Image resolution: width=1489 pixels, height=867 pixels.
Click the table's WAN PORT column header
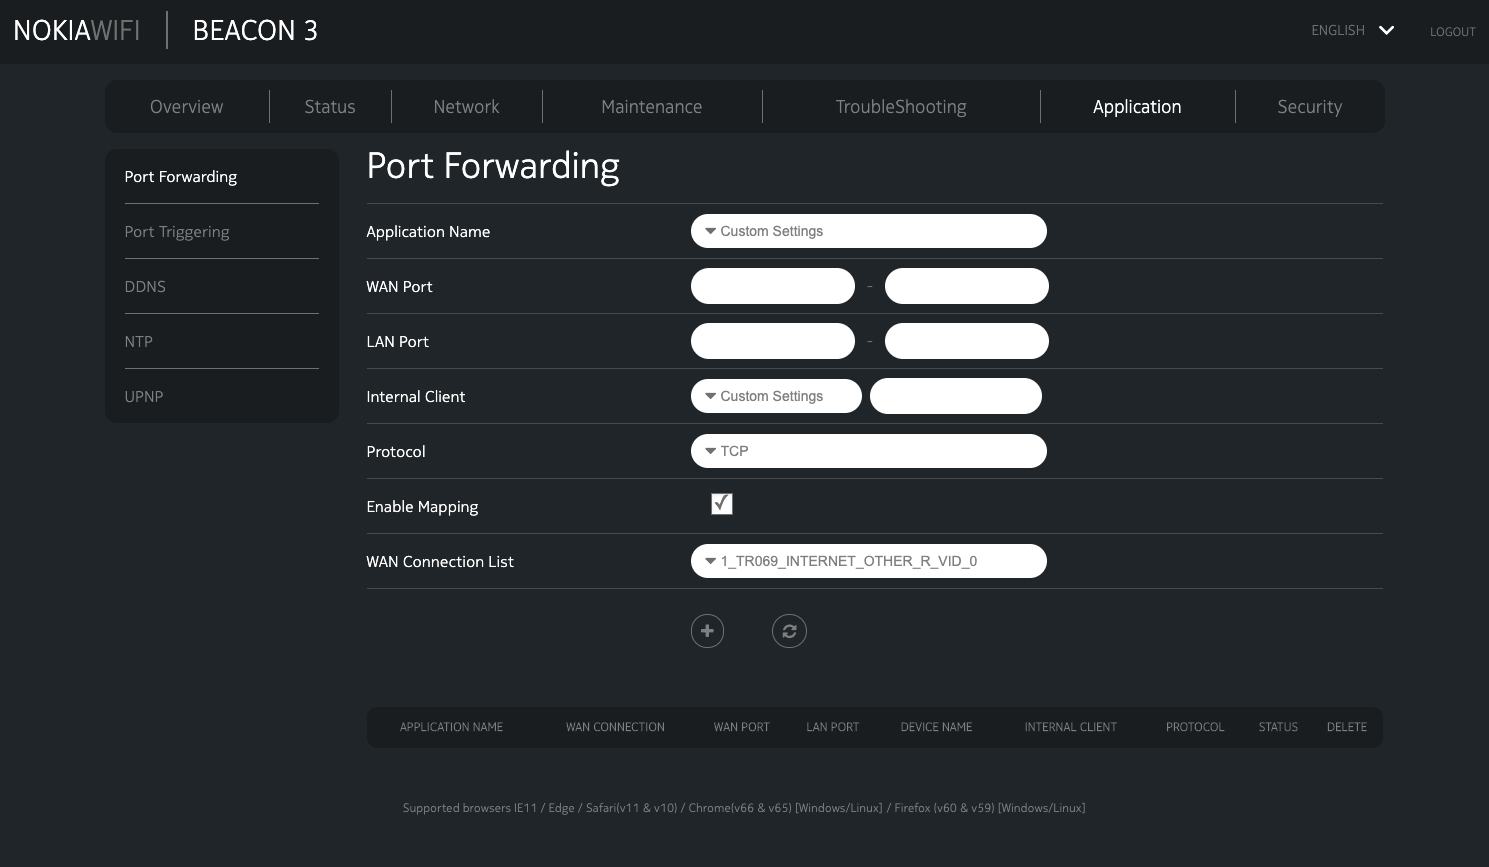point(742,727)
